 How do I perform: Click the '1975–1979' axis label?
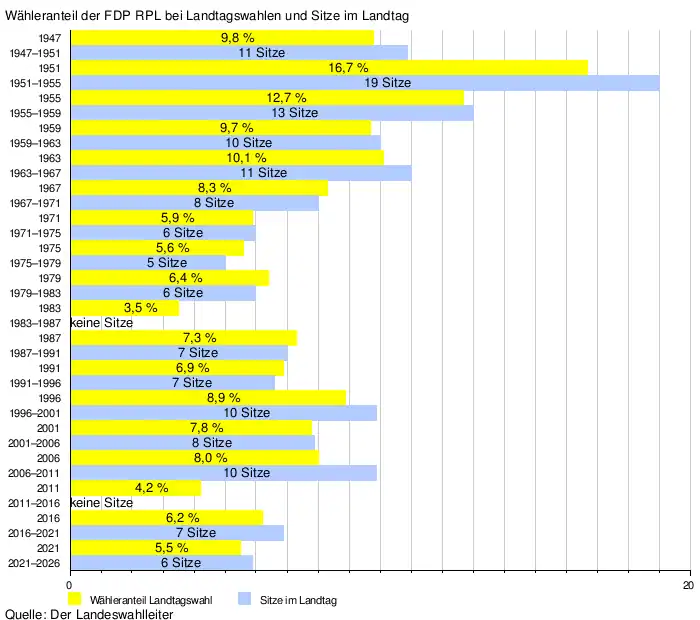[36, 263]
